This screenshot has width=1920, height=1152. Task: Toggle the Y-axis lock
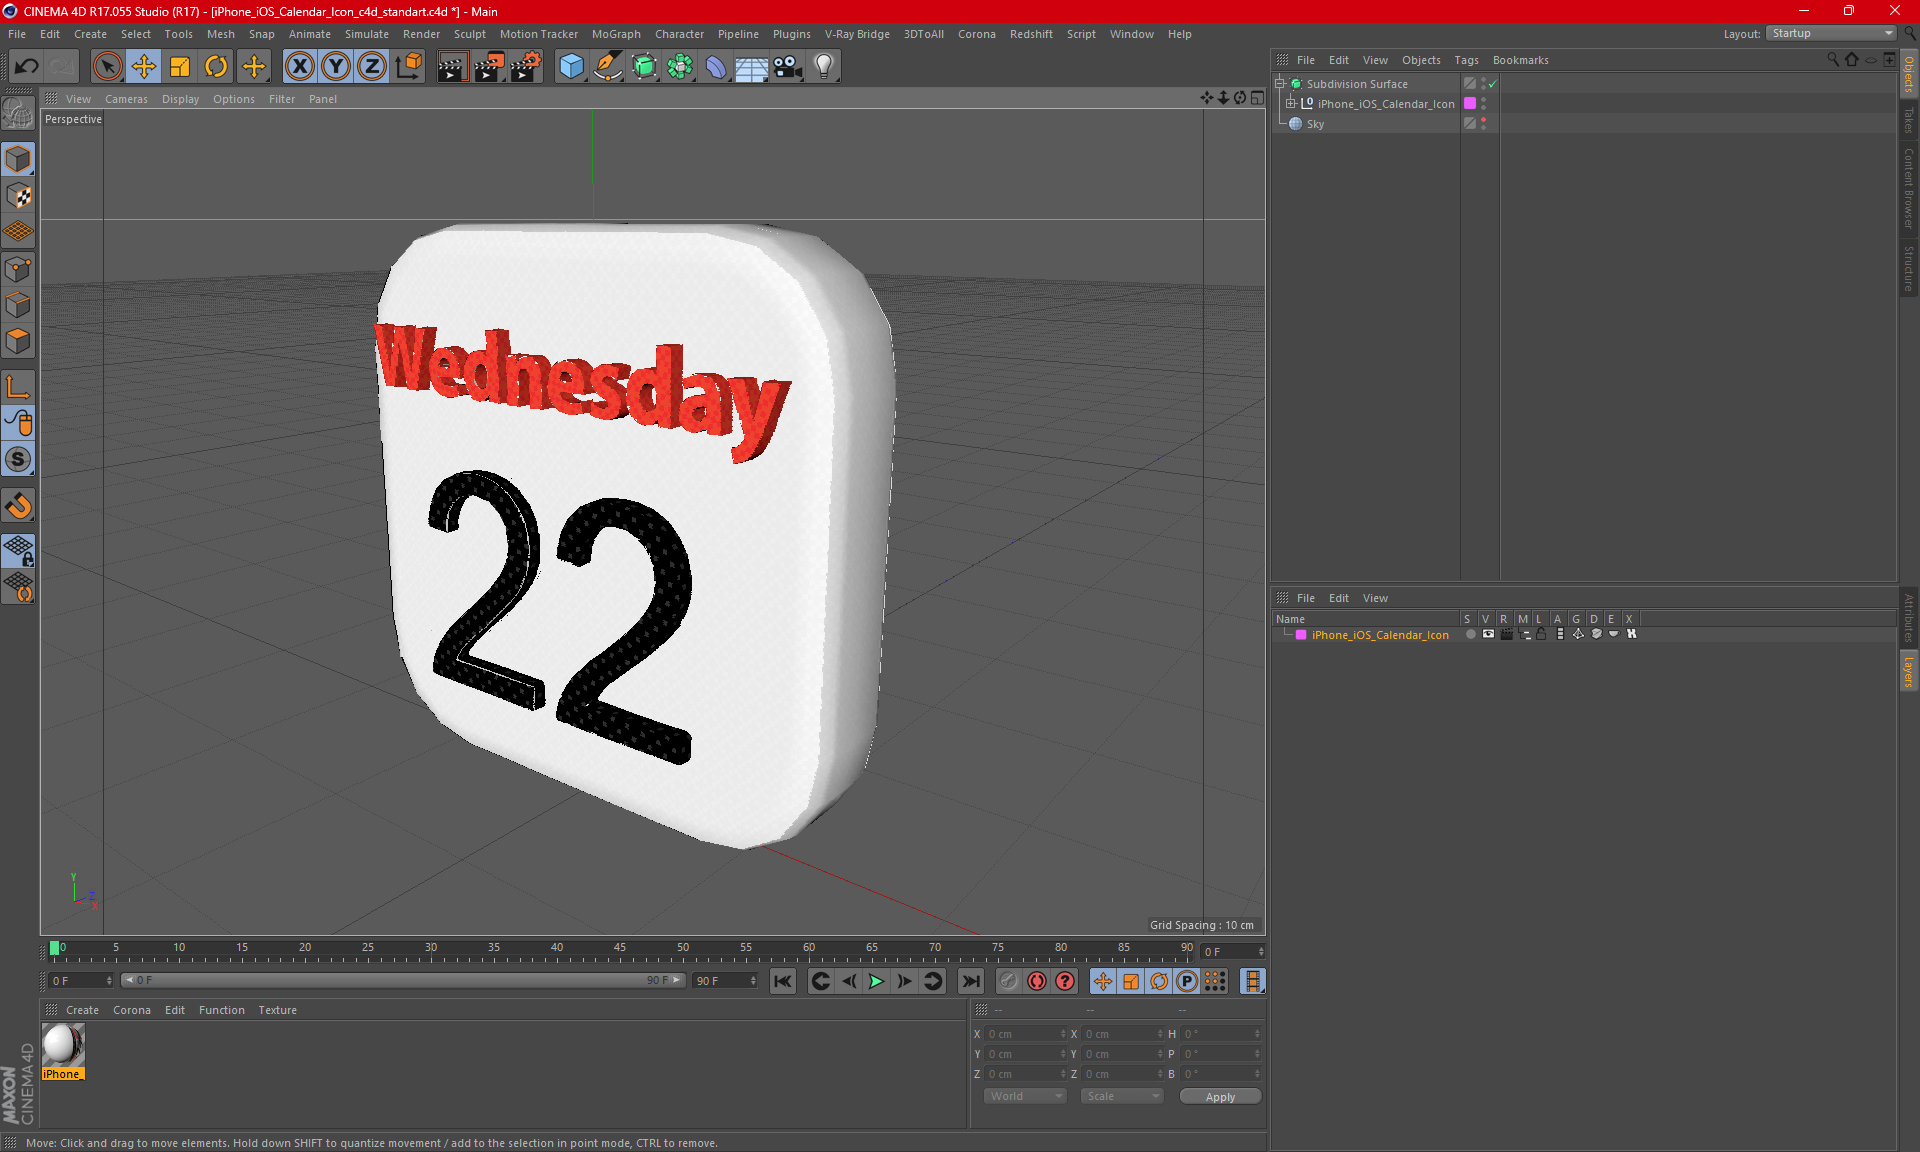click(x=336, y=67)
